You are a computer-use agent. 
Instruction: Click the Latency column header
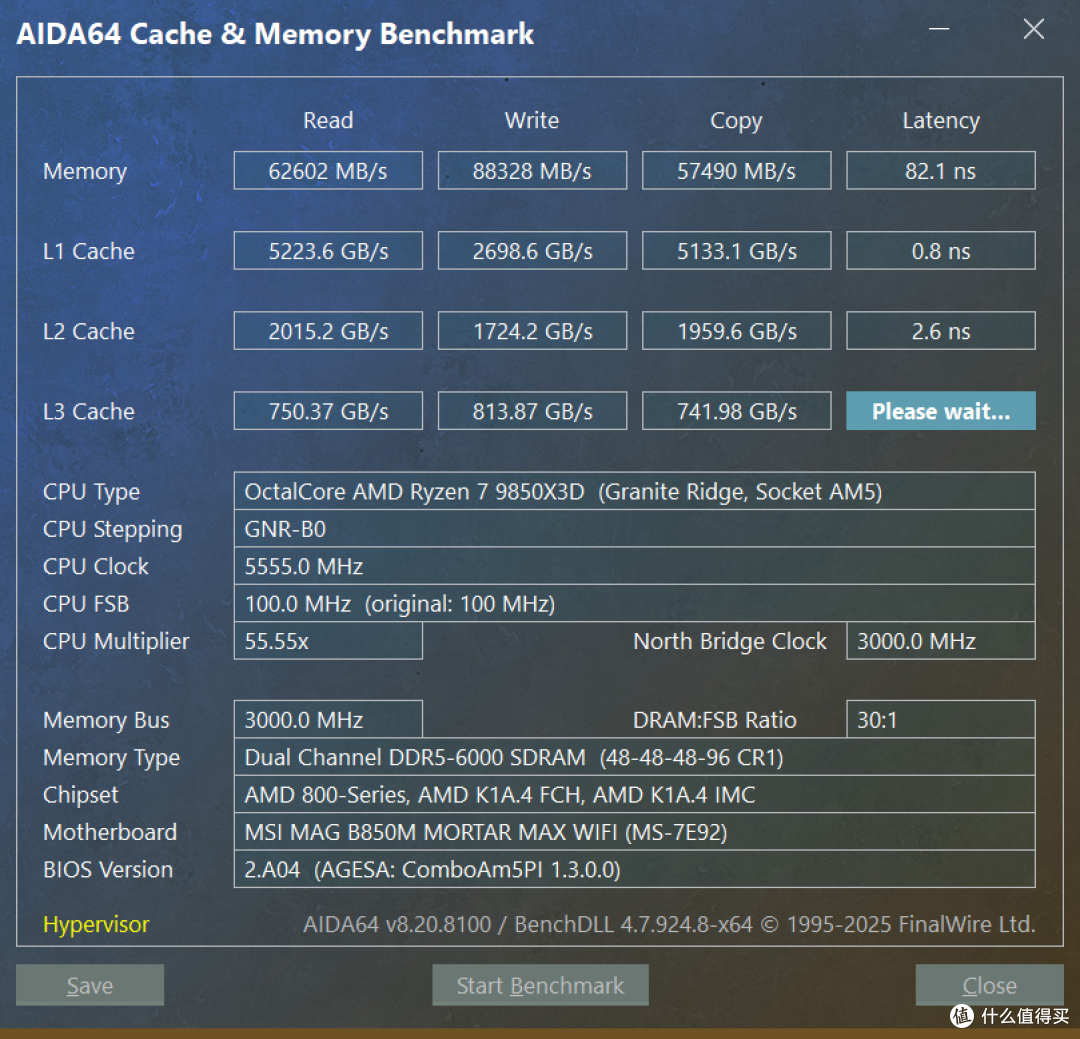[x=941, y=121]
